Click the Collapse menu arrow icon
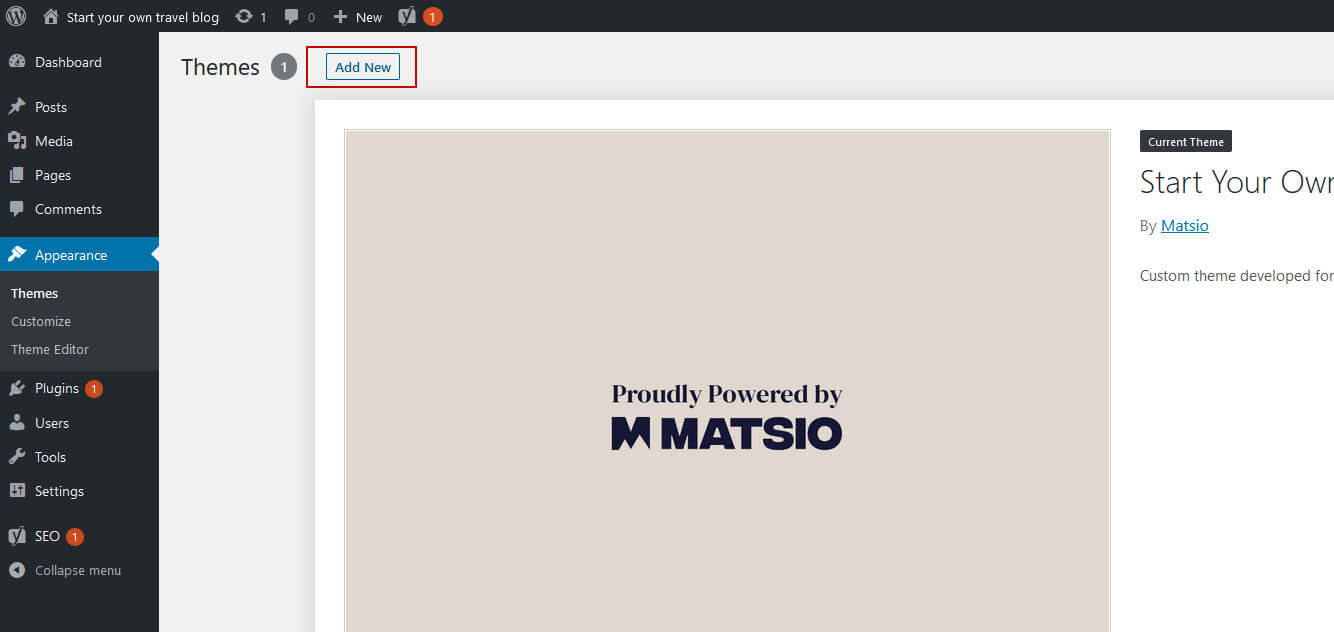Viewport: 1334px width, 632px height. tap(17, 570)
